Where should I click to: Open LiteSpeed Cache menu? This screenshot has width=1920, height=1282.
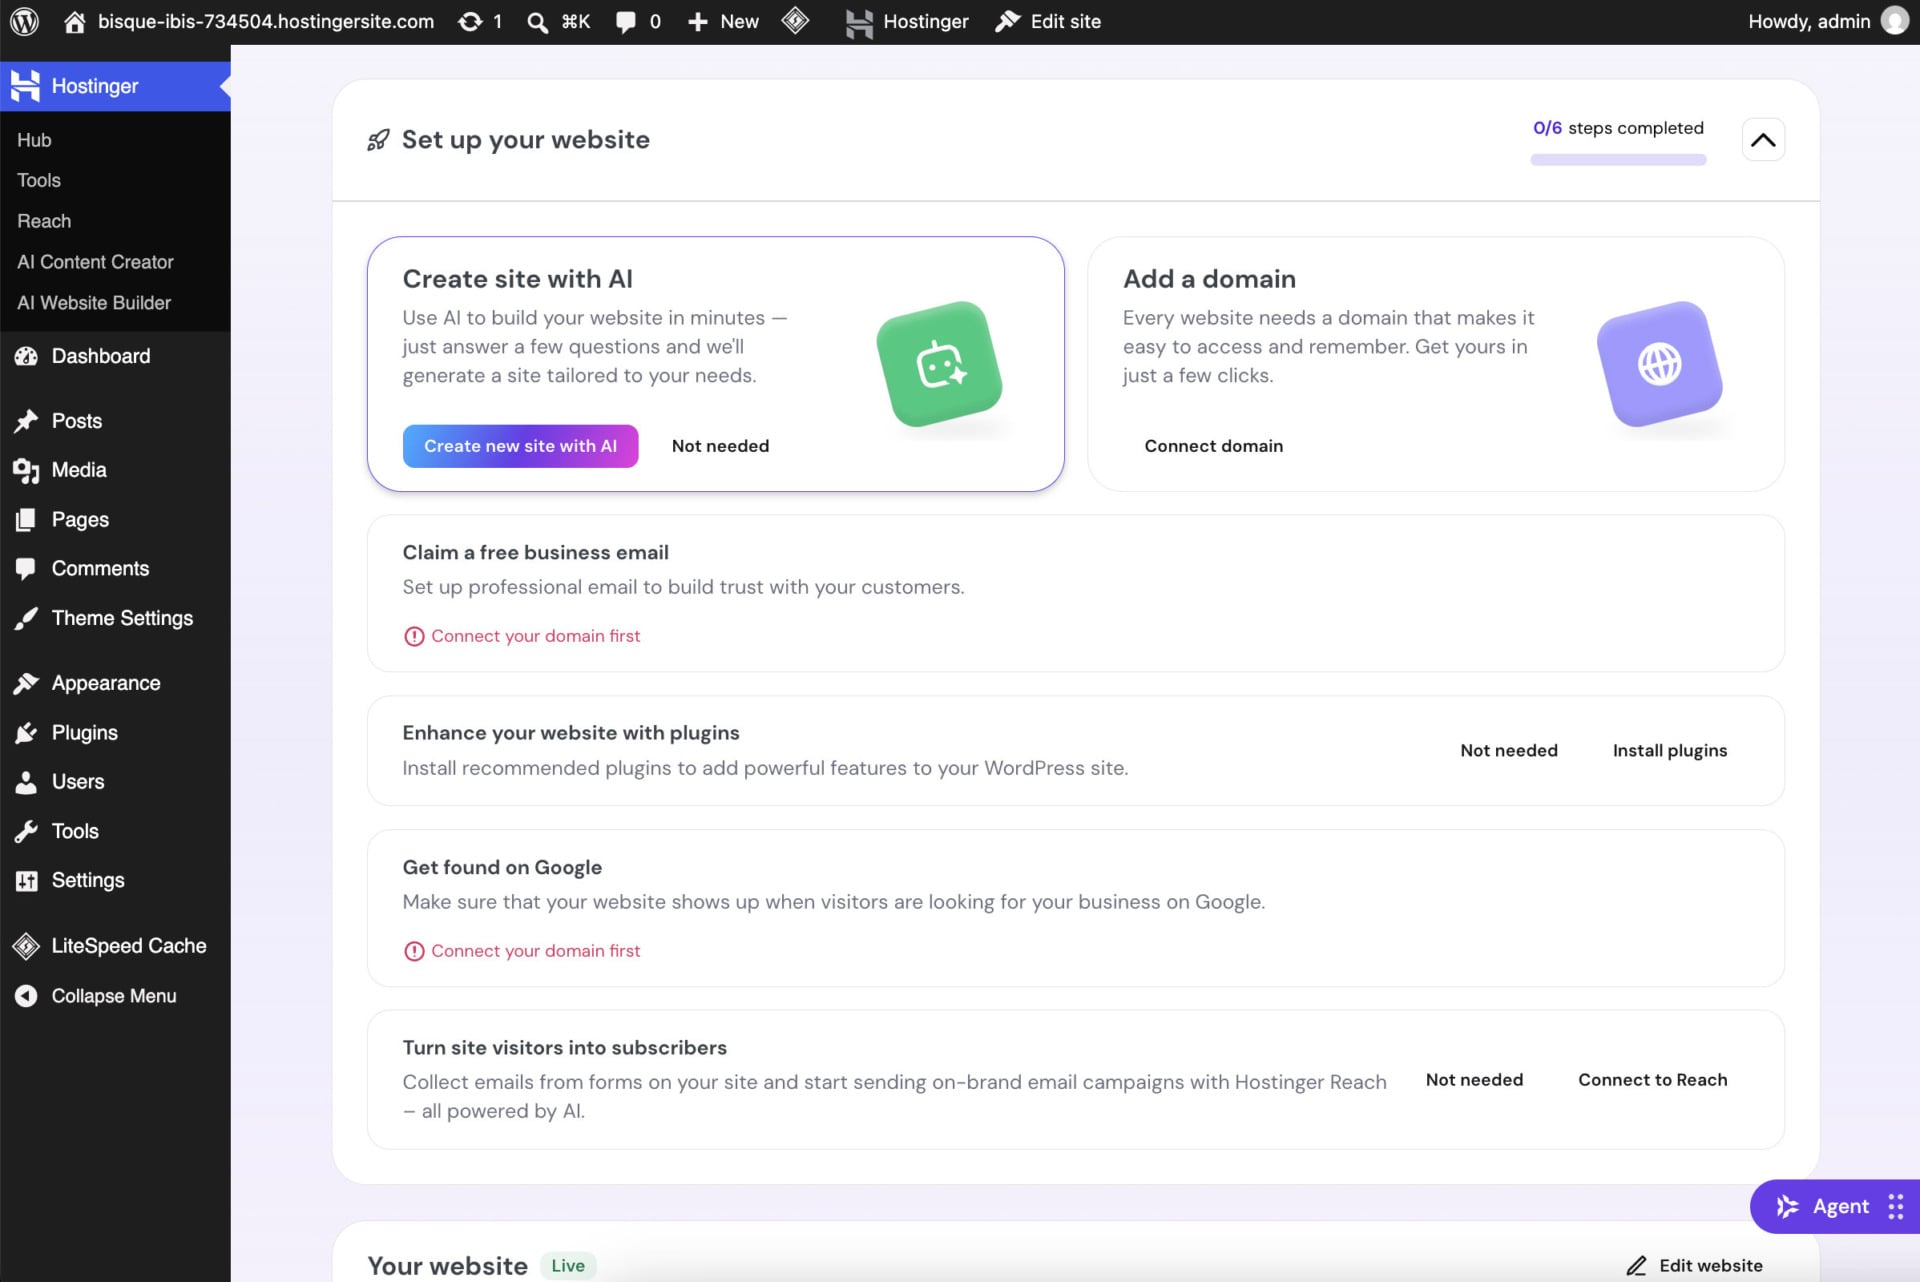point(115,946)
